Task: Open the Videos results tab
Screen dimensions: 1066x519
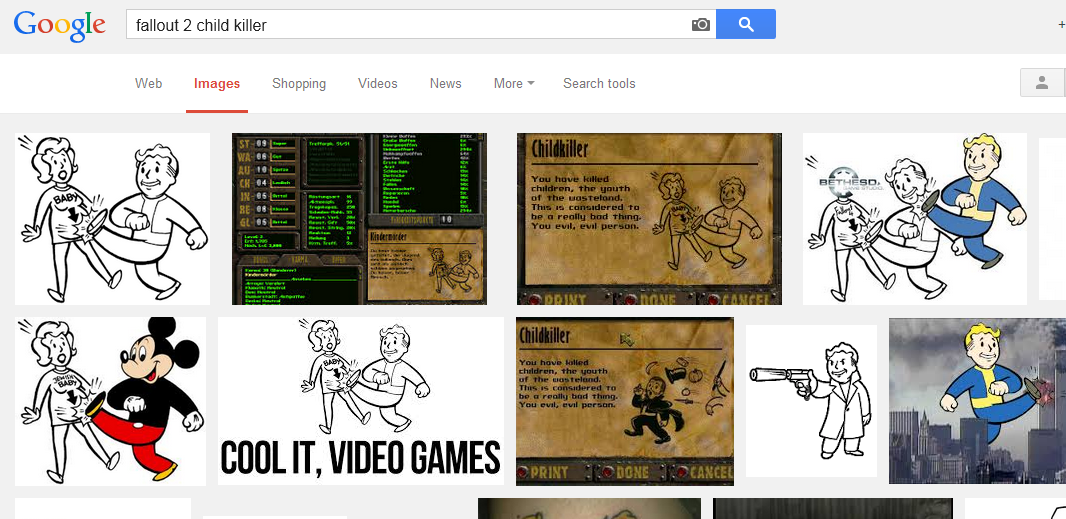Action: 378,84
